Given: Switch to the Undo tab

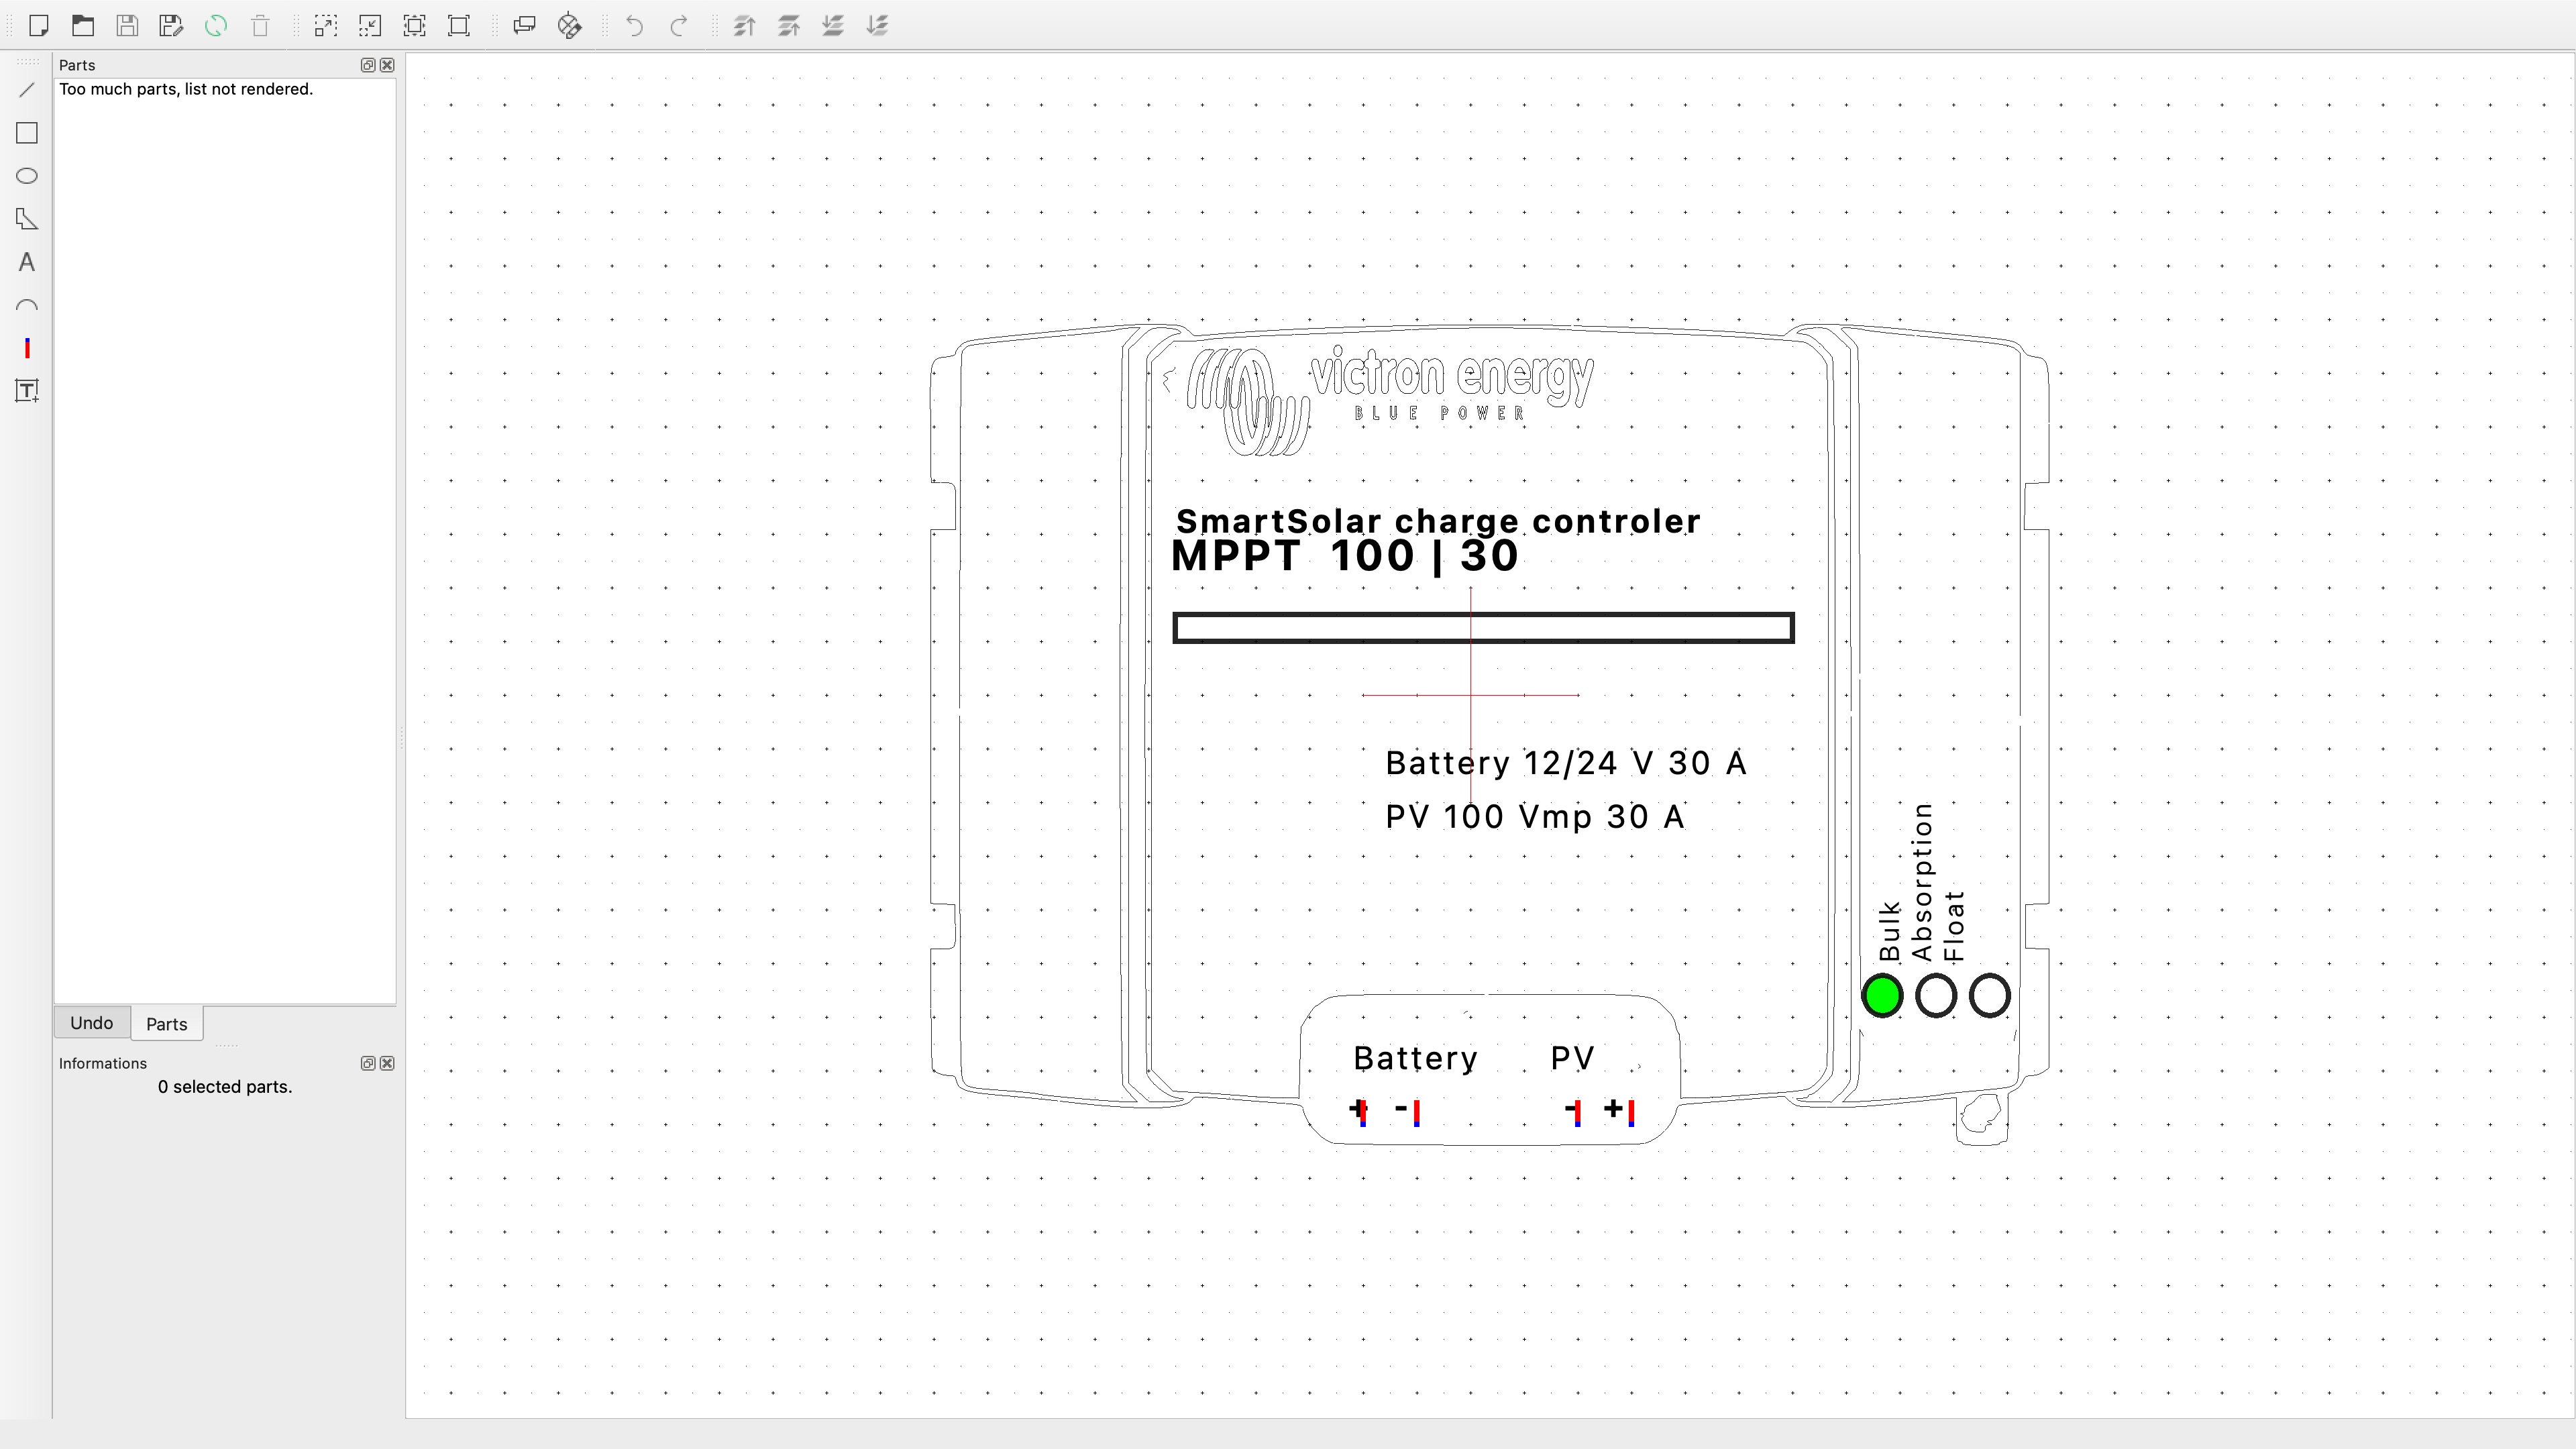Looking at the screenshot, I should click(92, 1023).
